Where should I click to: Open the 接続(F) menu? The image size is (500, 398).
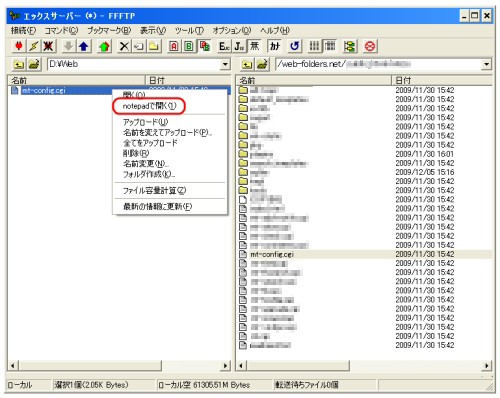coord(23,31)
